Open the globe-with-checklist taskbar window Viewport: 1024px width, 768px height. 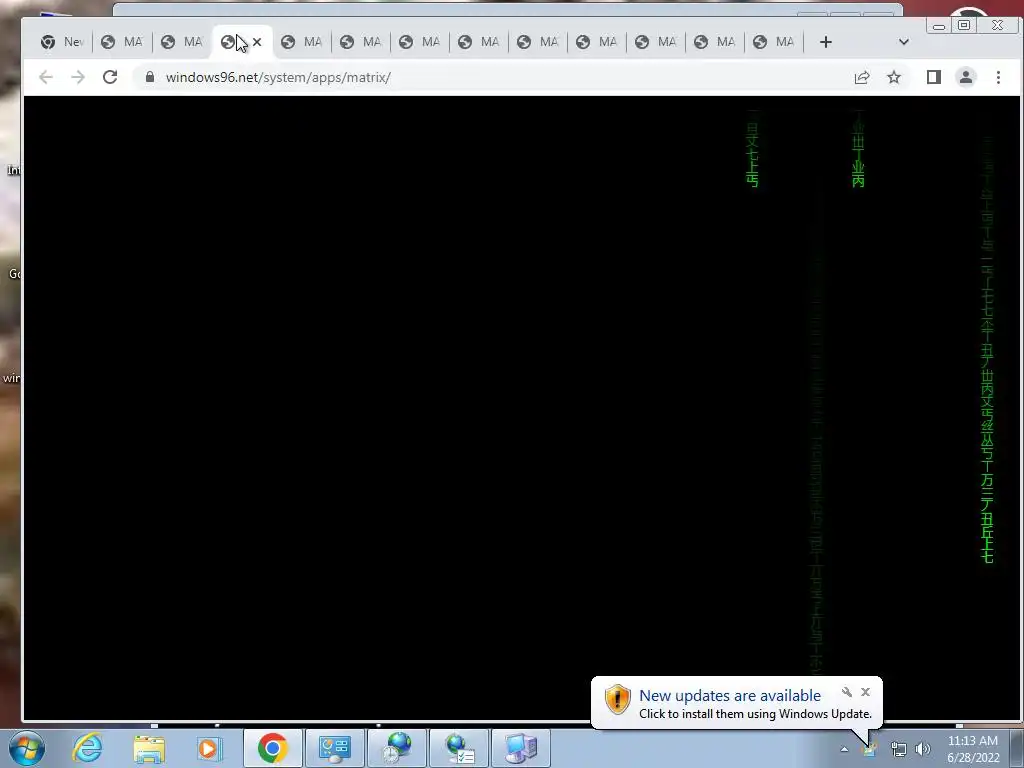point(458,748)
